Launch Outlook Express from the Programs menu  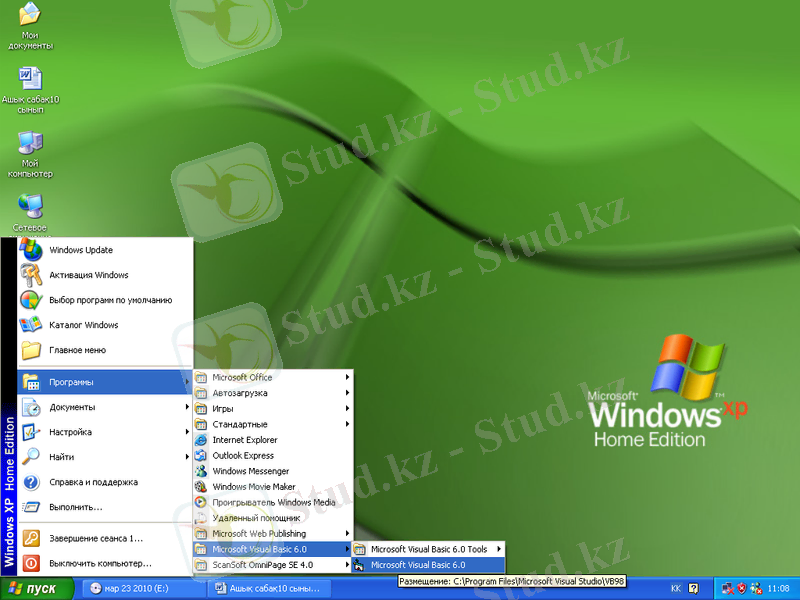[243, 456]
